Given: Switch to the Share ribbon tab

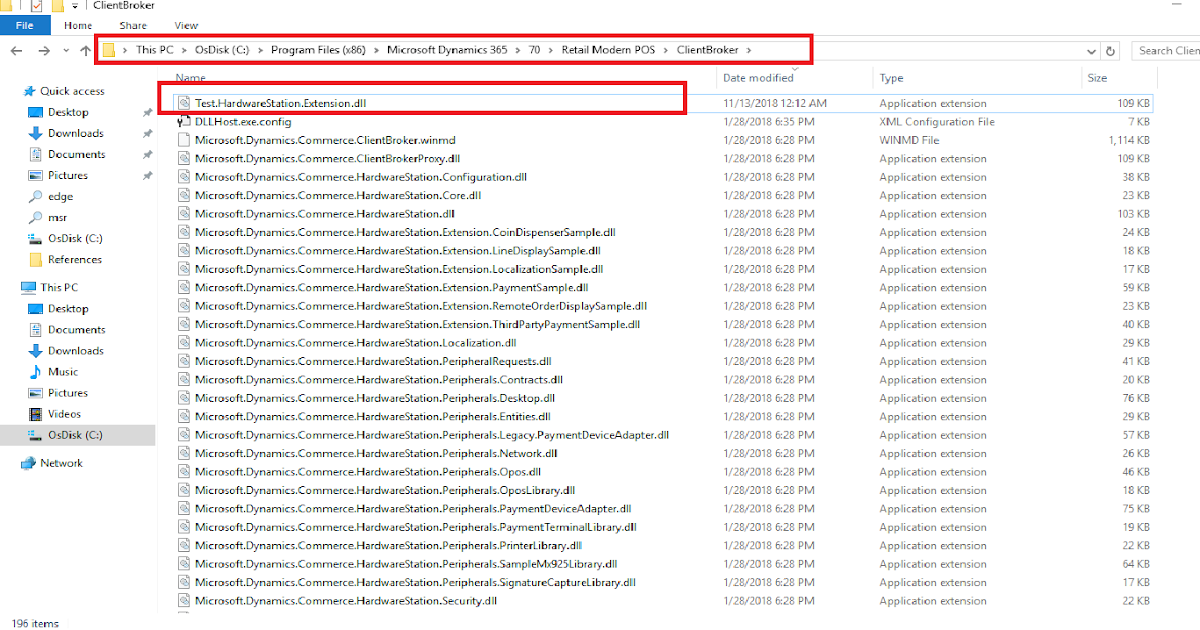Looking at the screenshot, I should pos(133,25).
